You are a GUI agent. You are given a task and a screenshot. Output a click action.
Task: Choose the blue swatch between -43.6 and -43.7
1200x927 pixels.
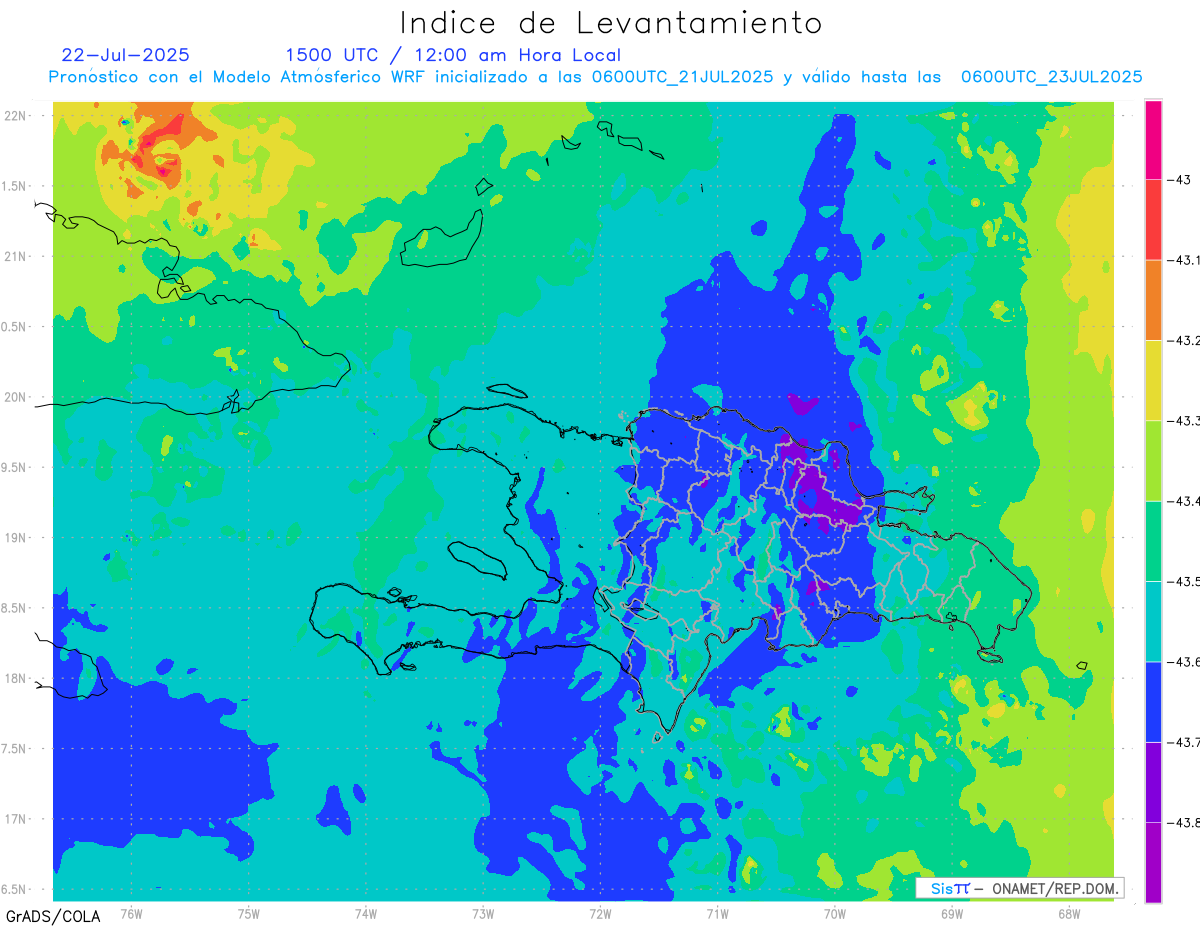1153,701
